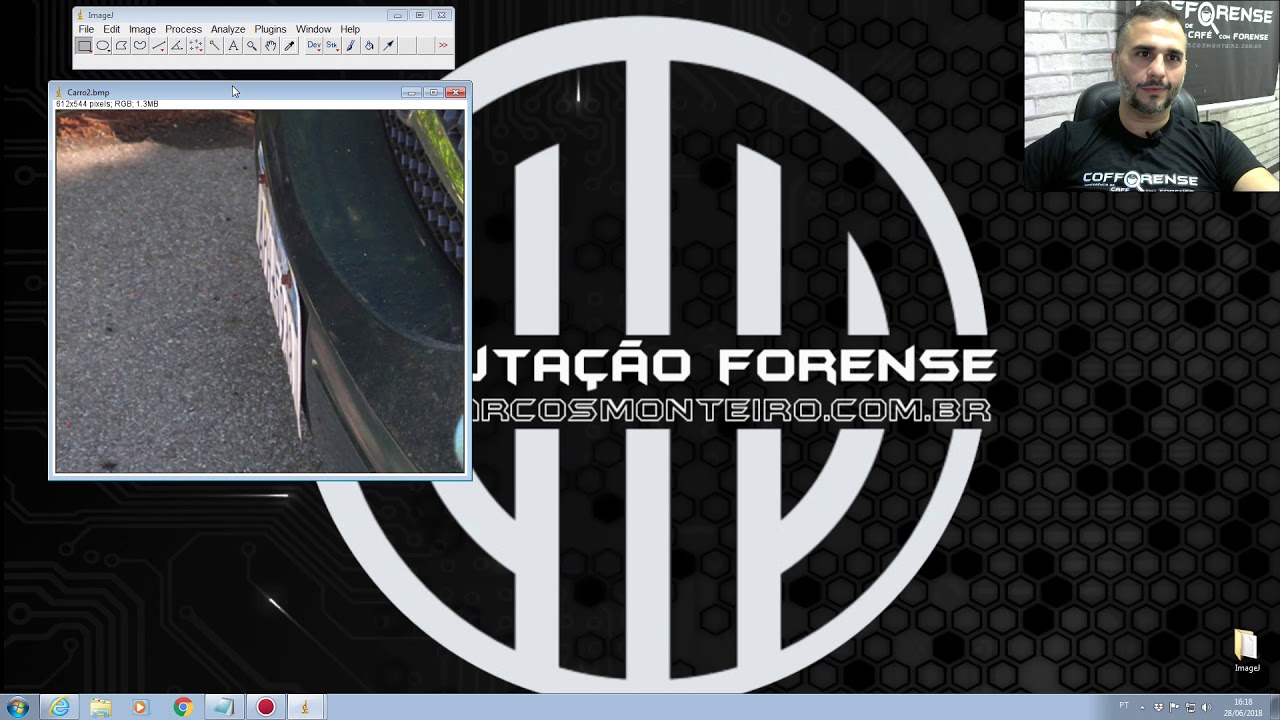Open the Windows Start menu
This screenshot has width=1280, height=720.
coord(17,707)
